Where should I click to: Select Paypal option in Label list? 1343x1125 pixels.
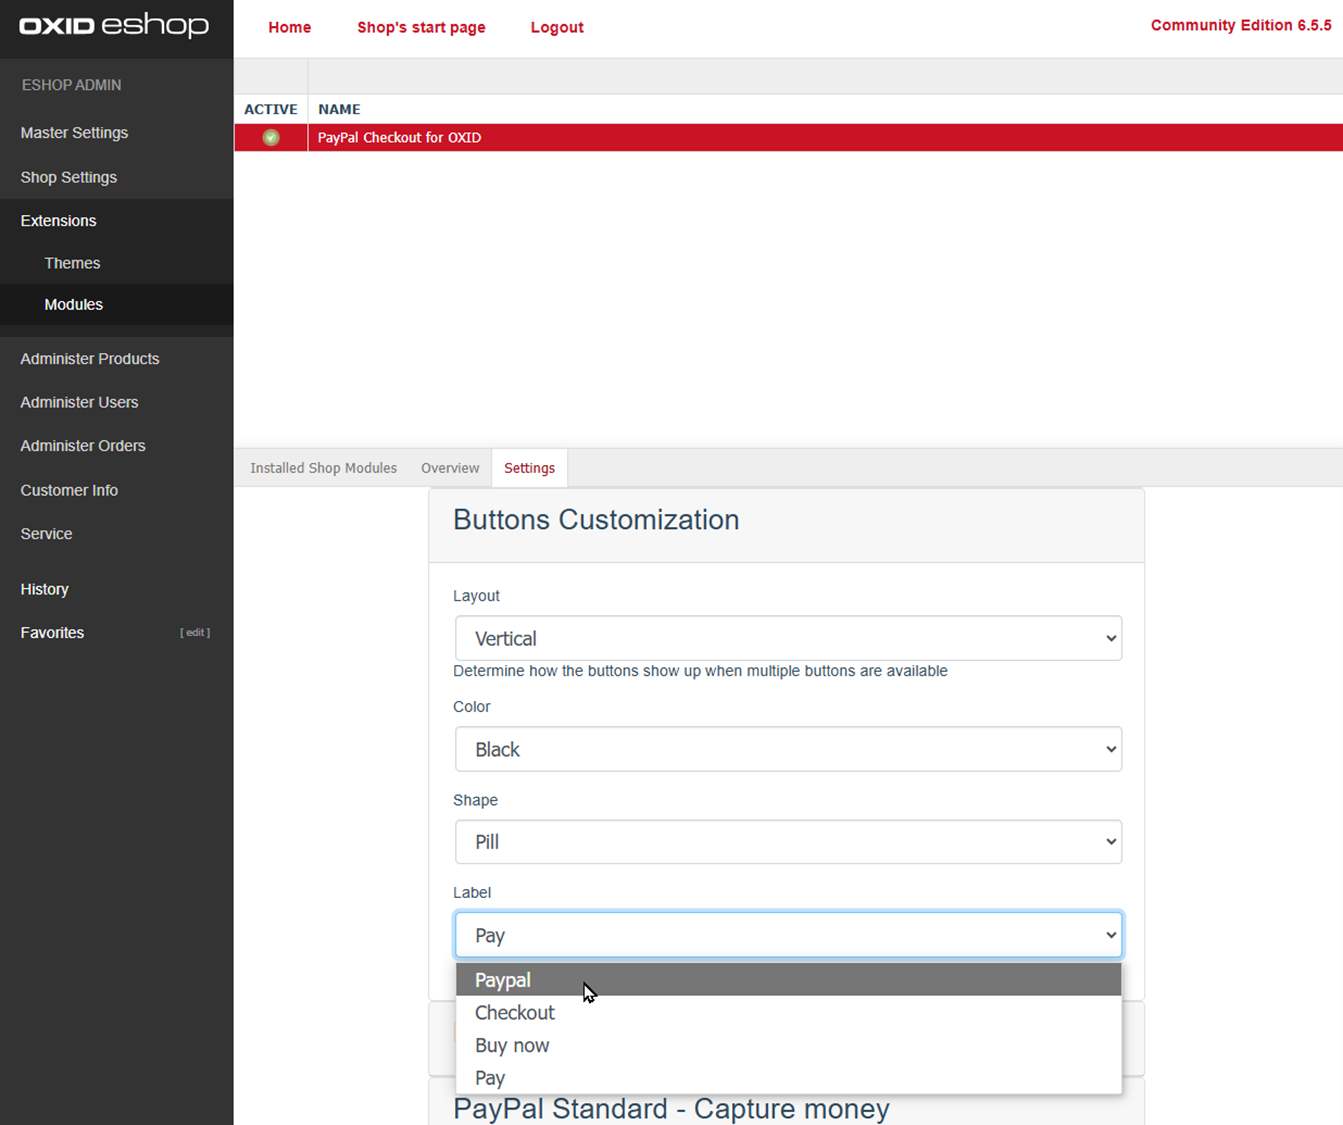click(503, 980)
